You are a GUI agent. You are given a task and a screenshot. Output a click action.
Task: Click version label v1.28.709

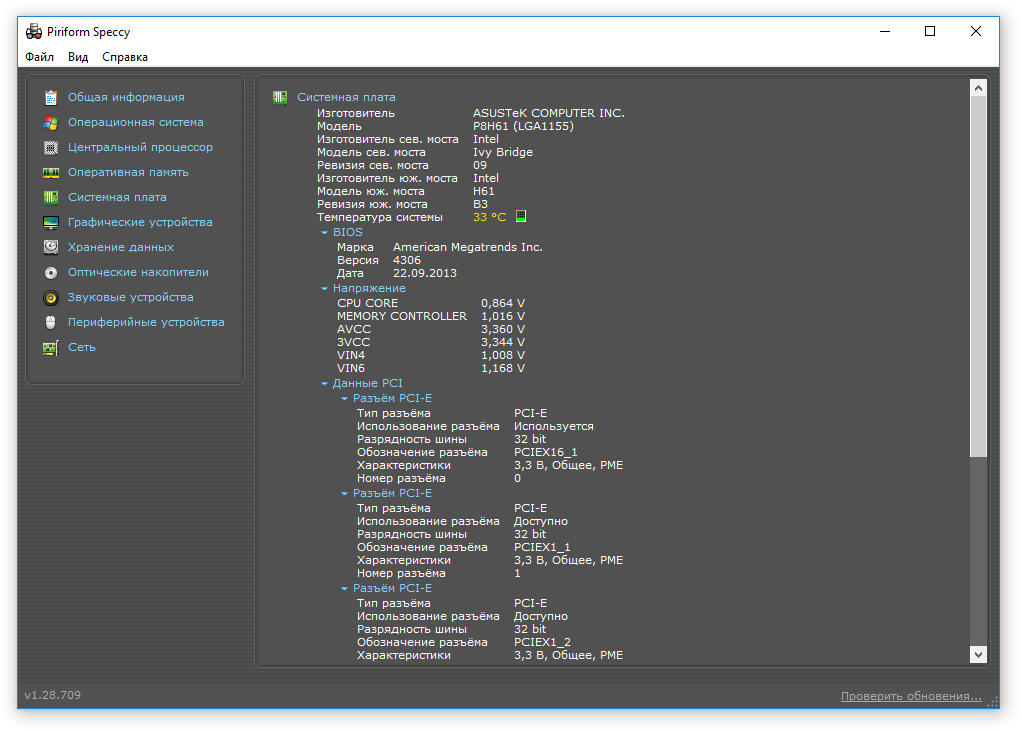[x=53, y=695]
